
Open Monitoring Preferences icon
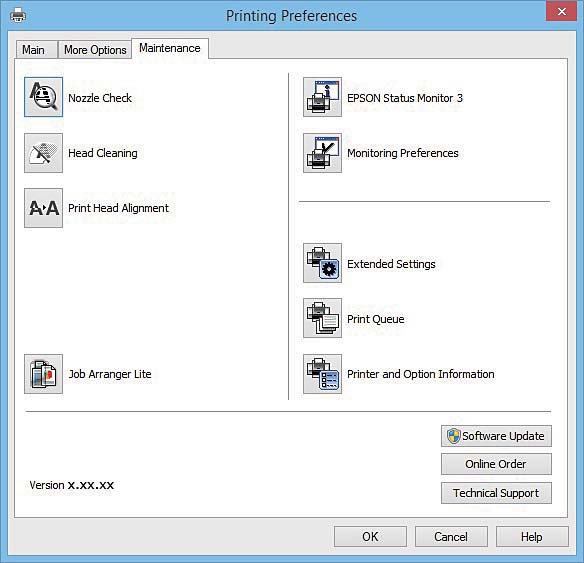coord(323,153)
